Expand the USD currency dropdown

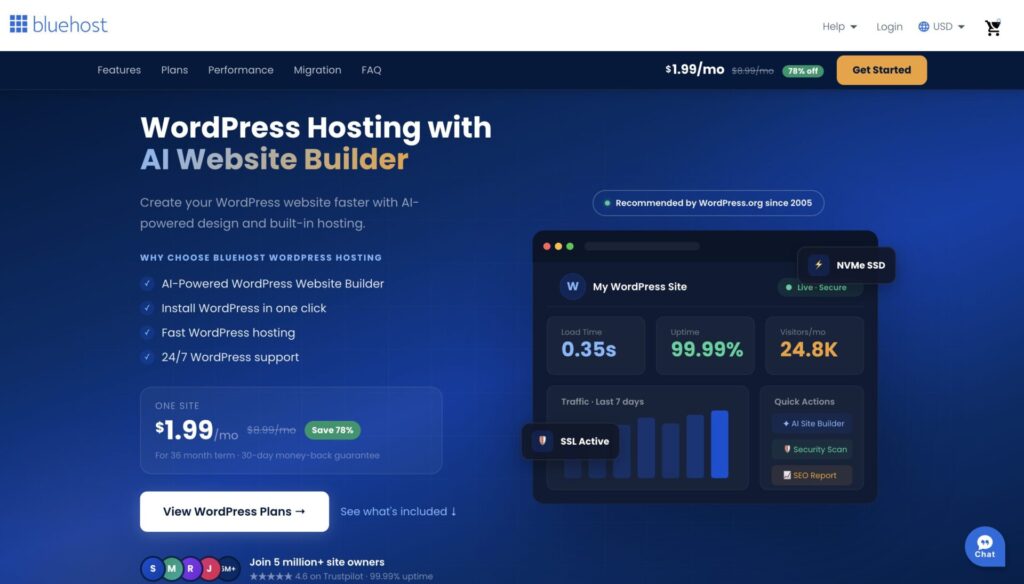tap(948, 27)
